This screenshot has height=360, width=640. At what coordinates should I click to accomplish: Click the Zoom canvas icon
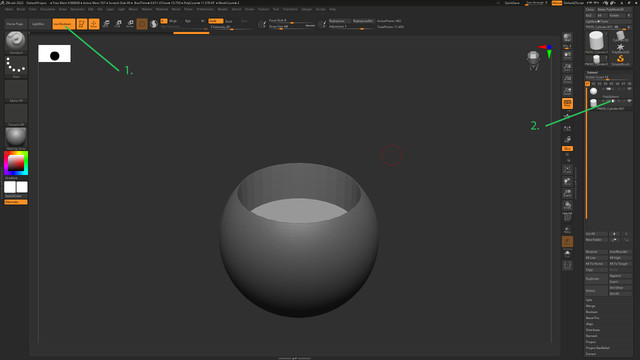coord(567,67)
